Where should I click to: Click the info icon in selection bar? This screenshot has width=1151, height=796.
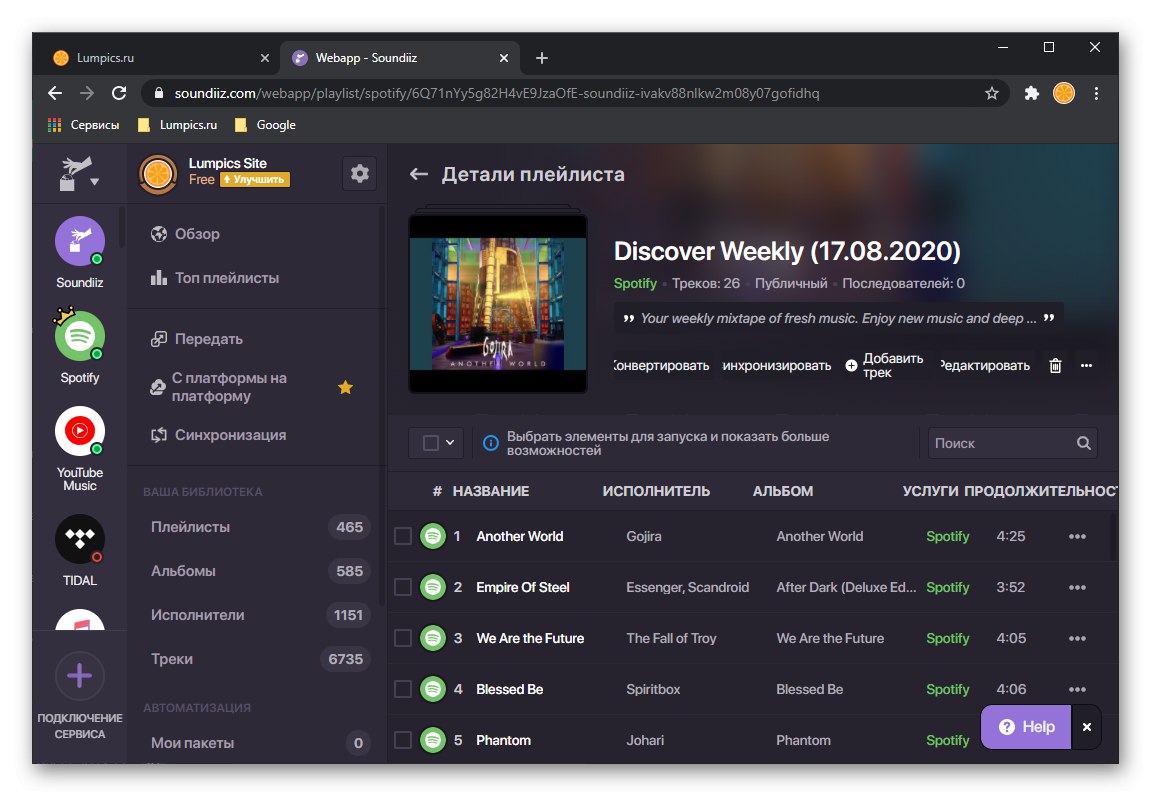490,443
